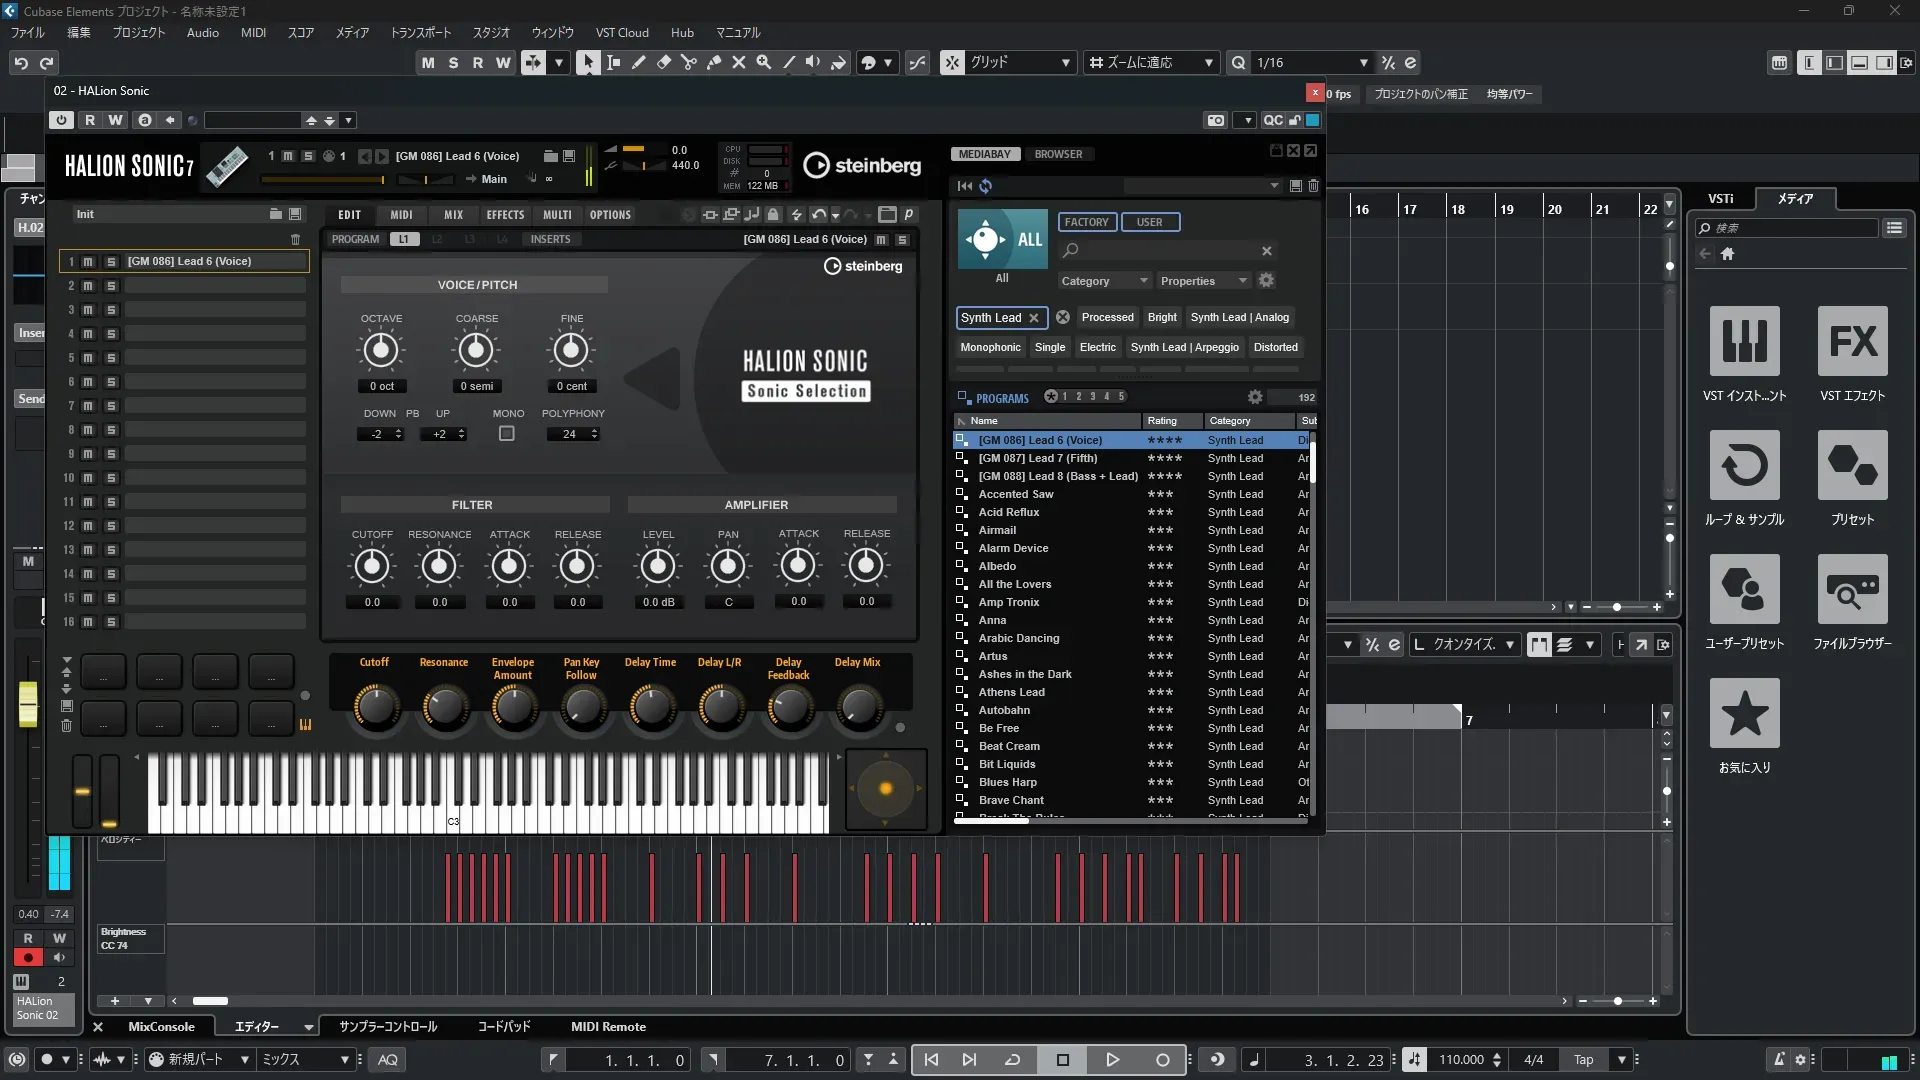Open the VST Effects (FX) tile
The image size is (1920, 1080).
(1852, 343)
